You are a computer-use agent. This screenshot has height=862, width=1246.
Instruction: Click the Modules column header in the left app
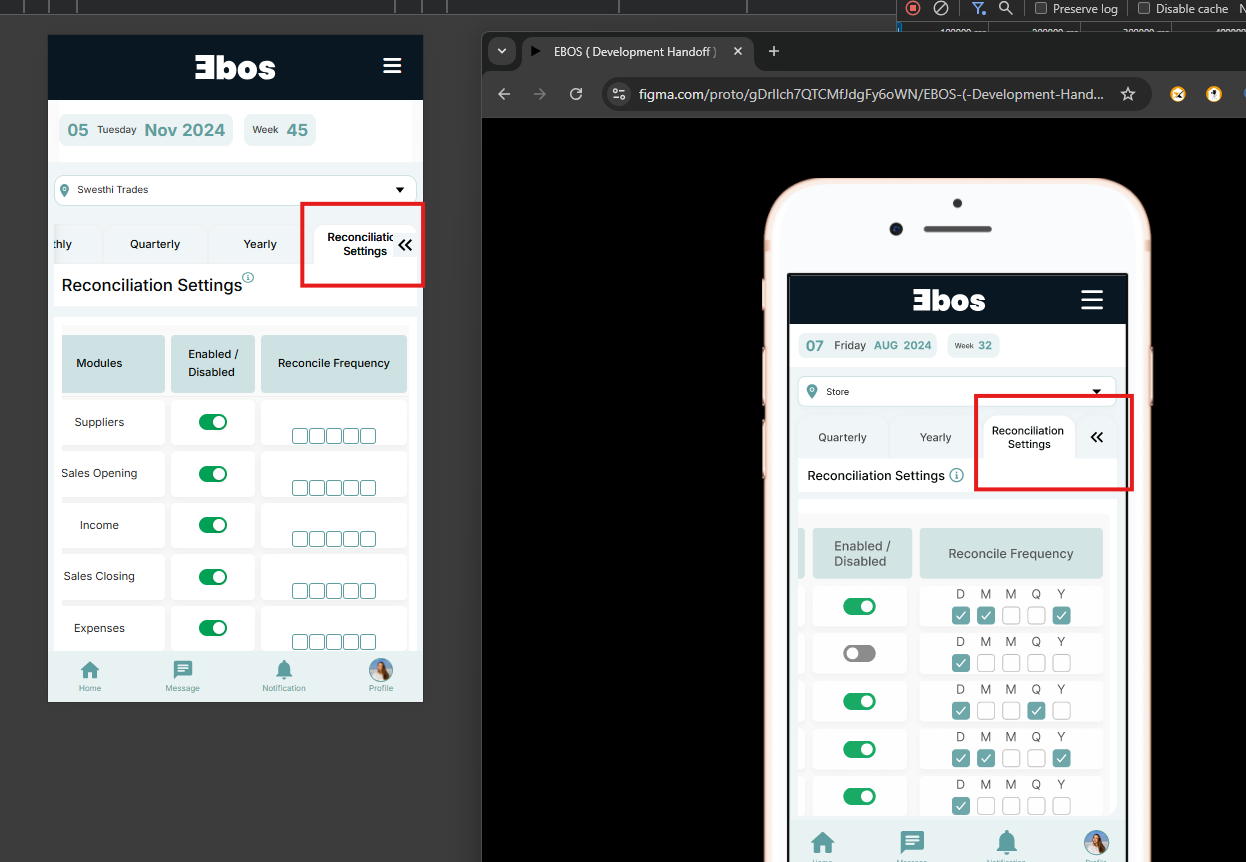113,363
